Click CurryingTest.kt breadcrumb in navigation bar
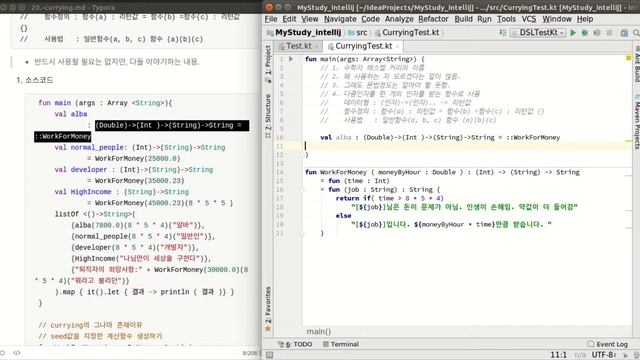This screenshot has width=640, height=360. [x=407, y=32]
